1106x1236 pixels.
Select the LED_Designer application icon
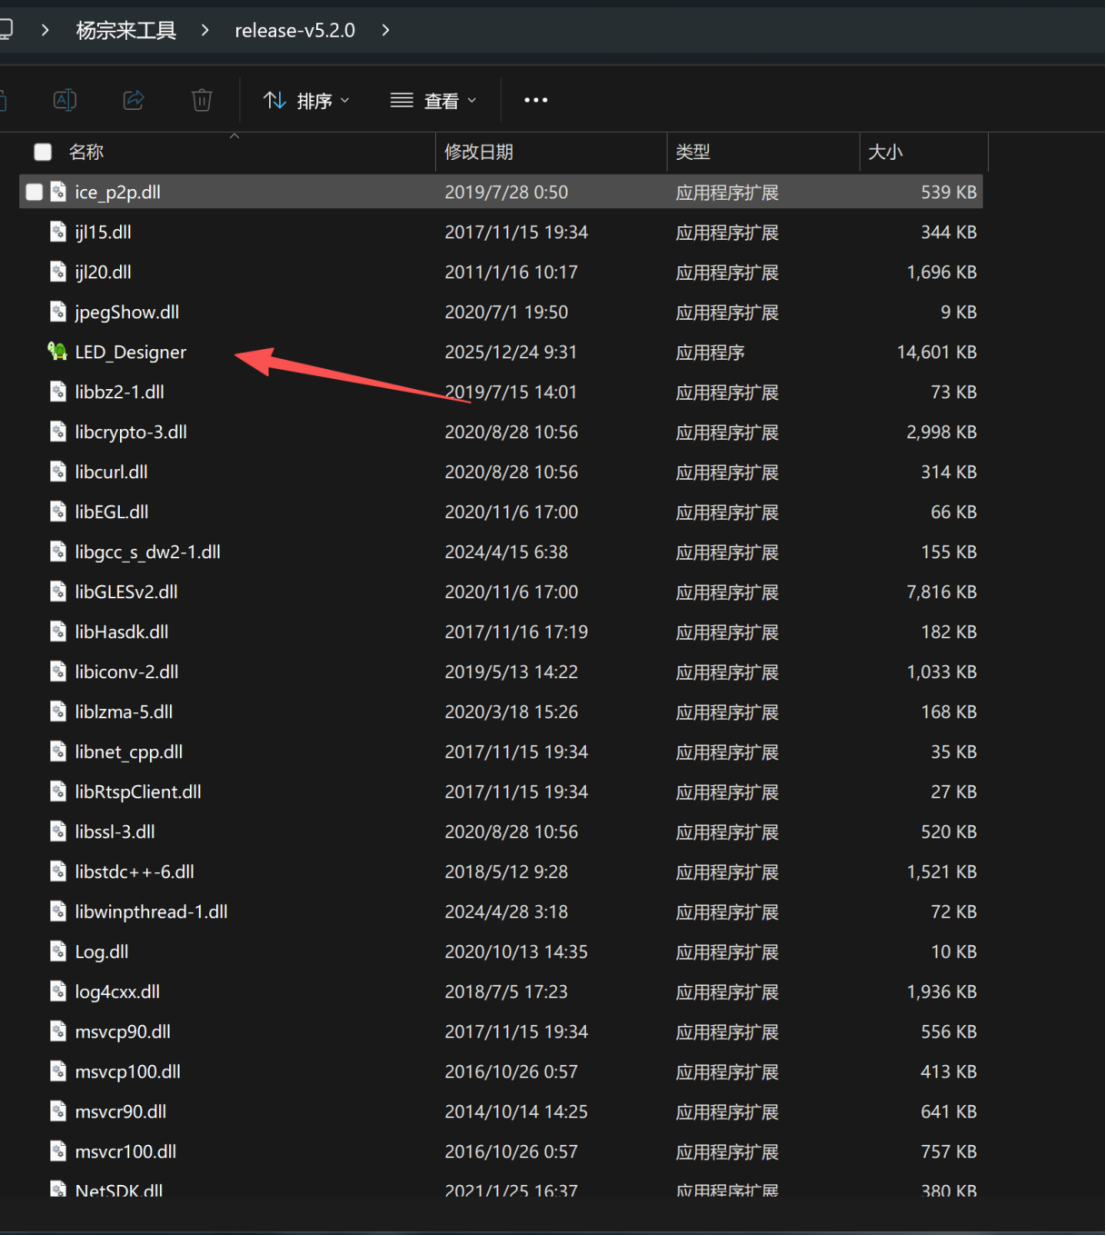pyautogui.click(x=58, y=352)
